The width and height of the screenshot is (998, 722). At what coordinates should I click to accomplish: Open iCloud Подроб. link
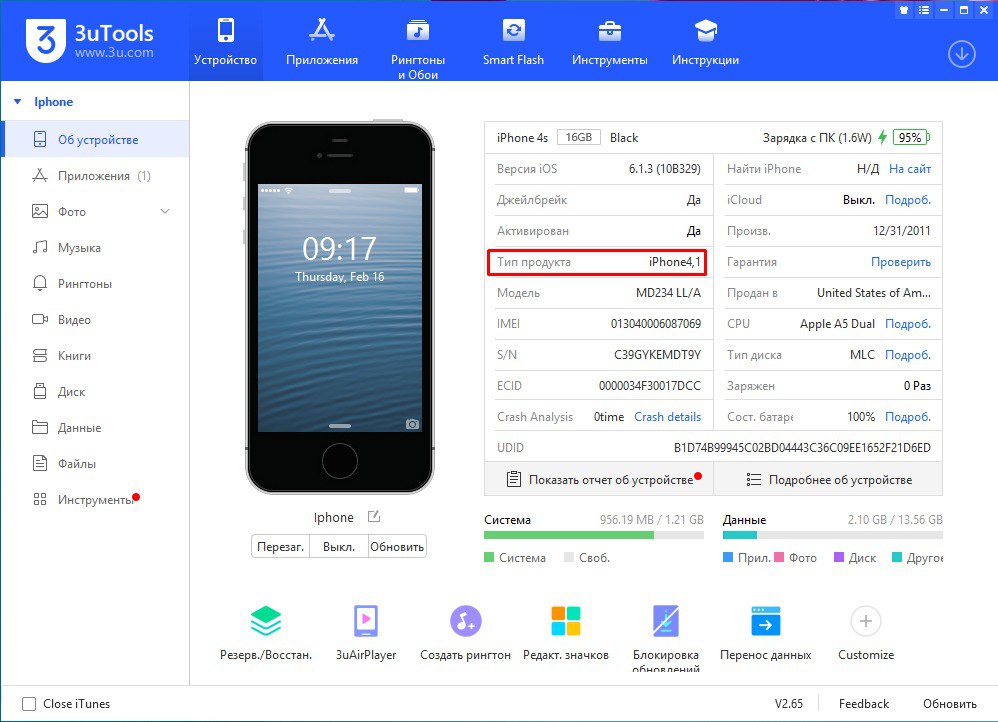pyautogui.click(x=908, y=200)
